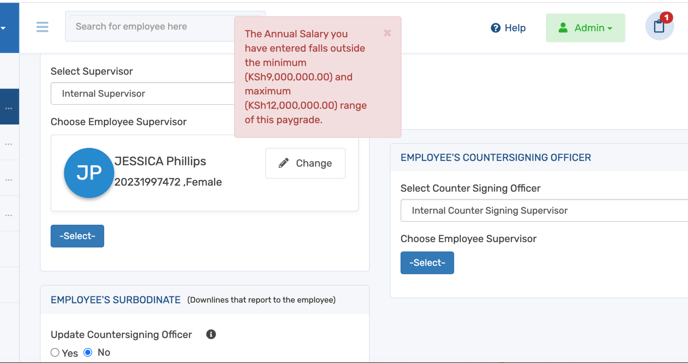Viewport: 688px width, 363px height.
Task: Select No for Update Countersigning Officer
Action: point(88,352)
